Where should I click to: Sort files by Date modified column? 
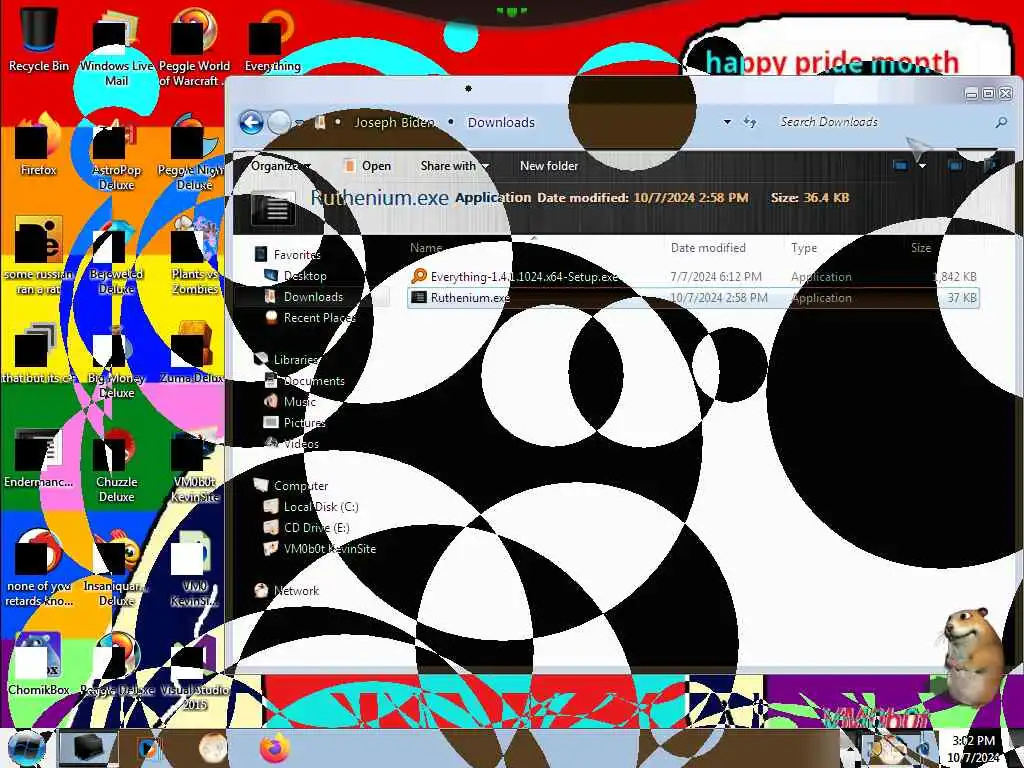[x=708, y=248]
